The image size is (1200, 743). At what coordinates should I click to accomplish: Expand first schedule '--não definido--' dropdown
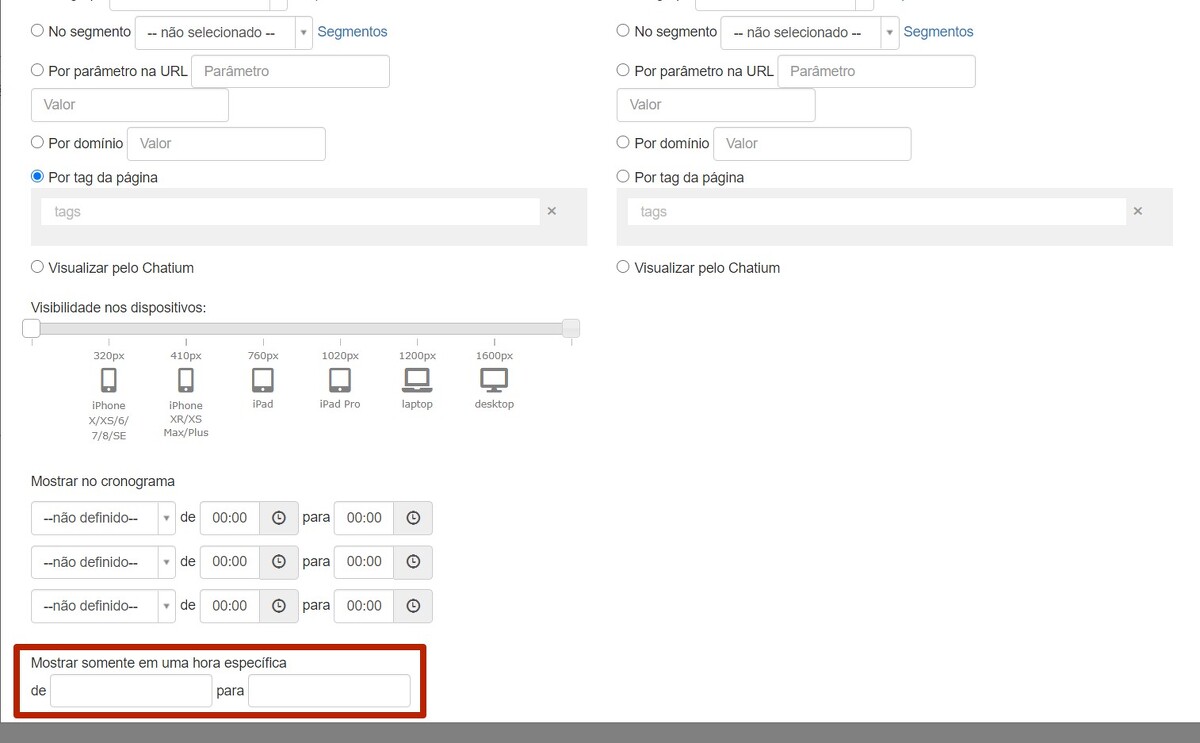tap(103, 518)
